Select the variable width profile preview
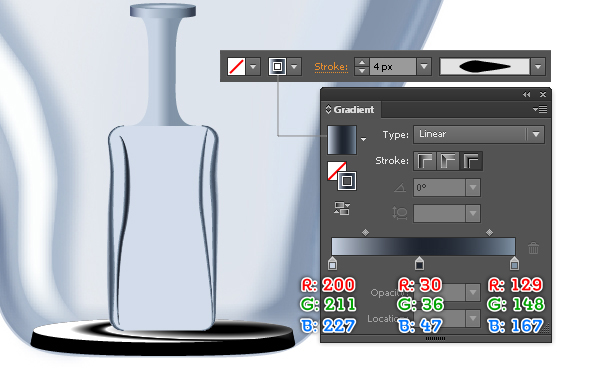This screenshot has height=368, width=600. coord(484,67)
